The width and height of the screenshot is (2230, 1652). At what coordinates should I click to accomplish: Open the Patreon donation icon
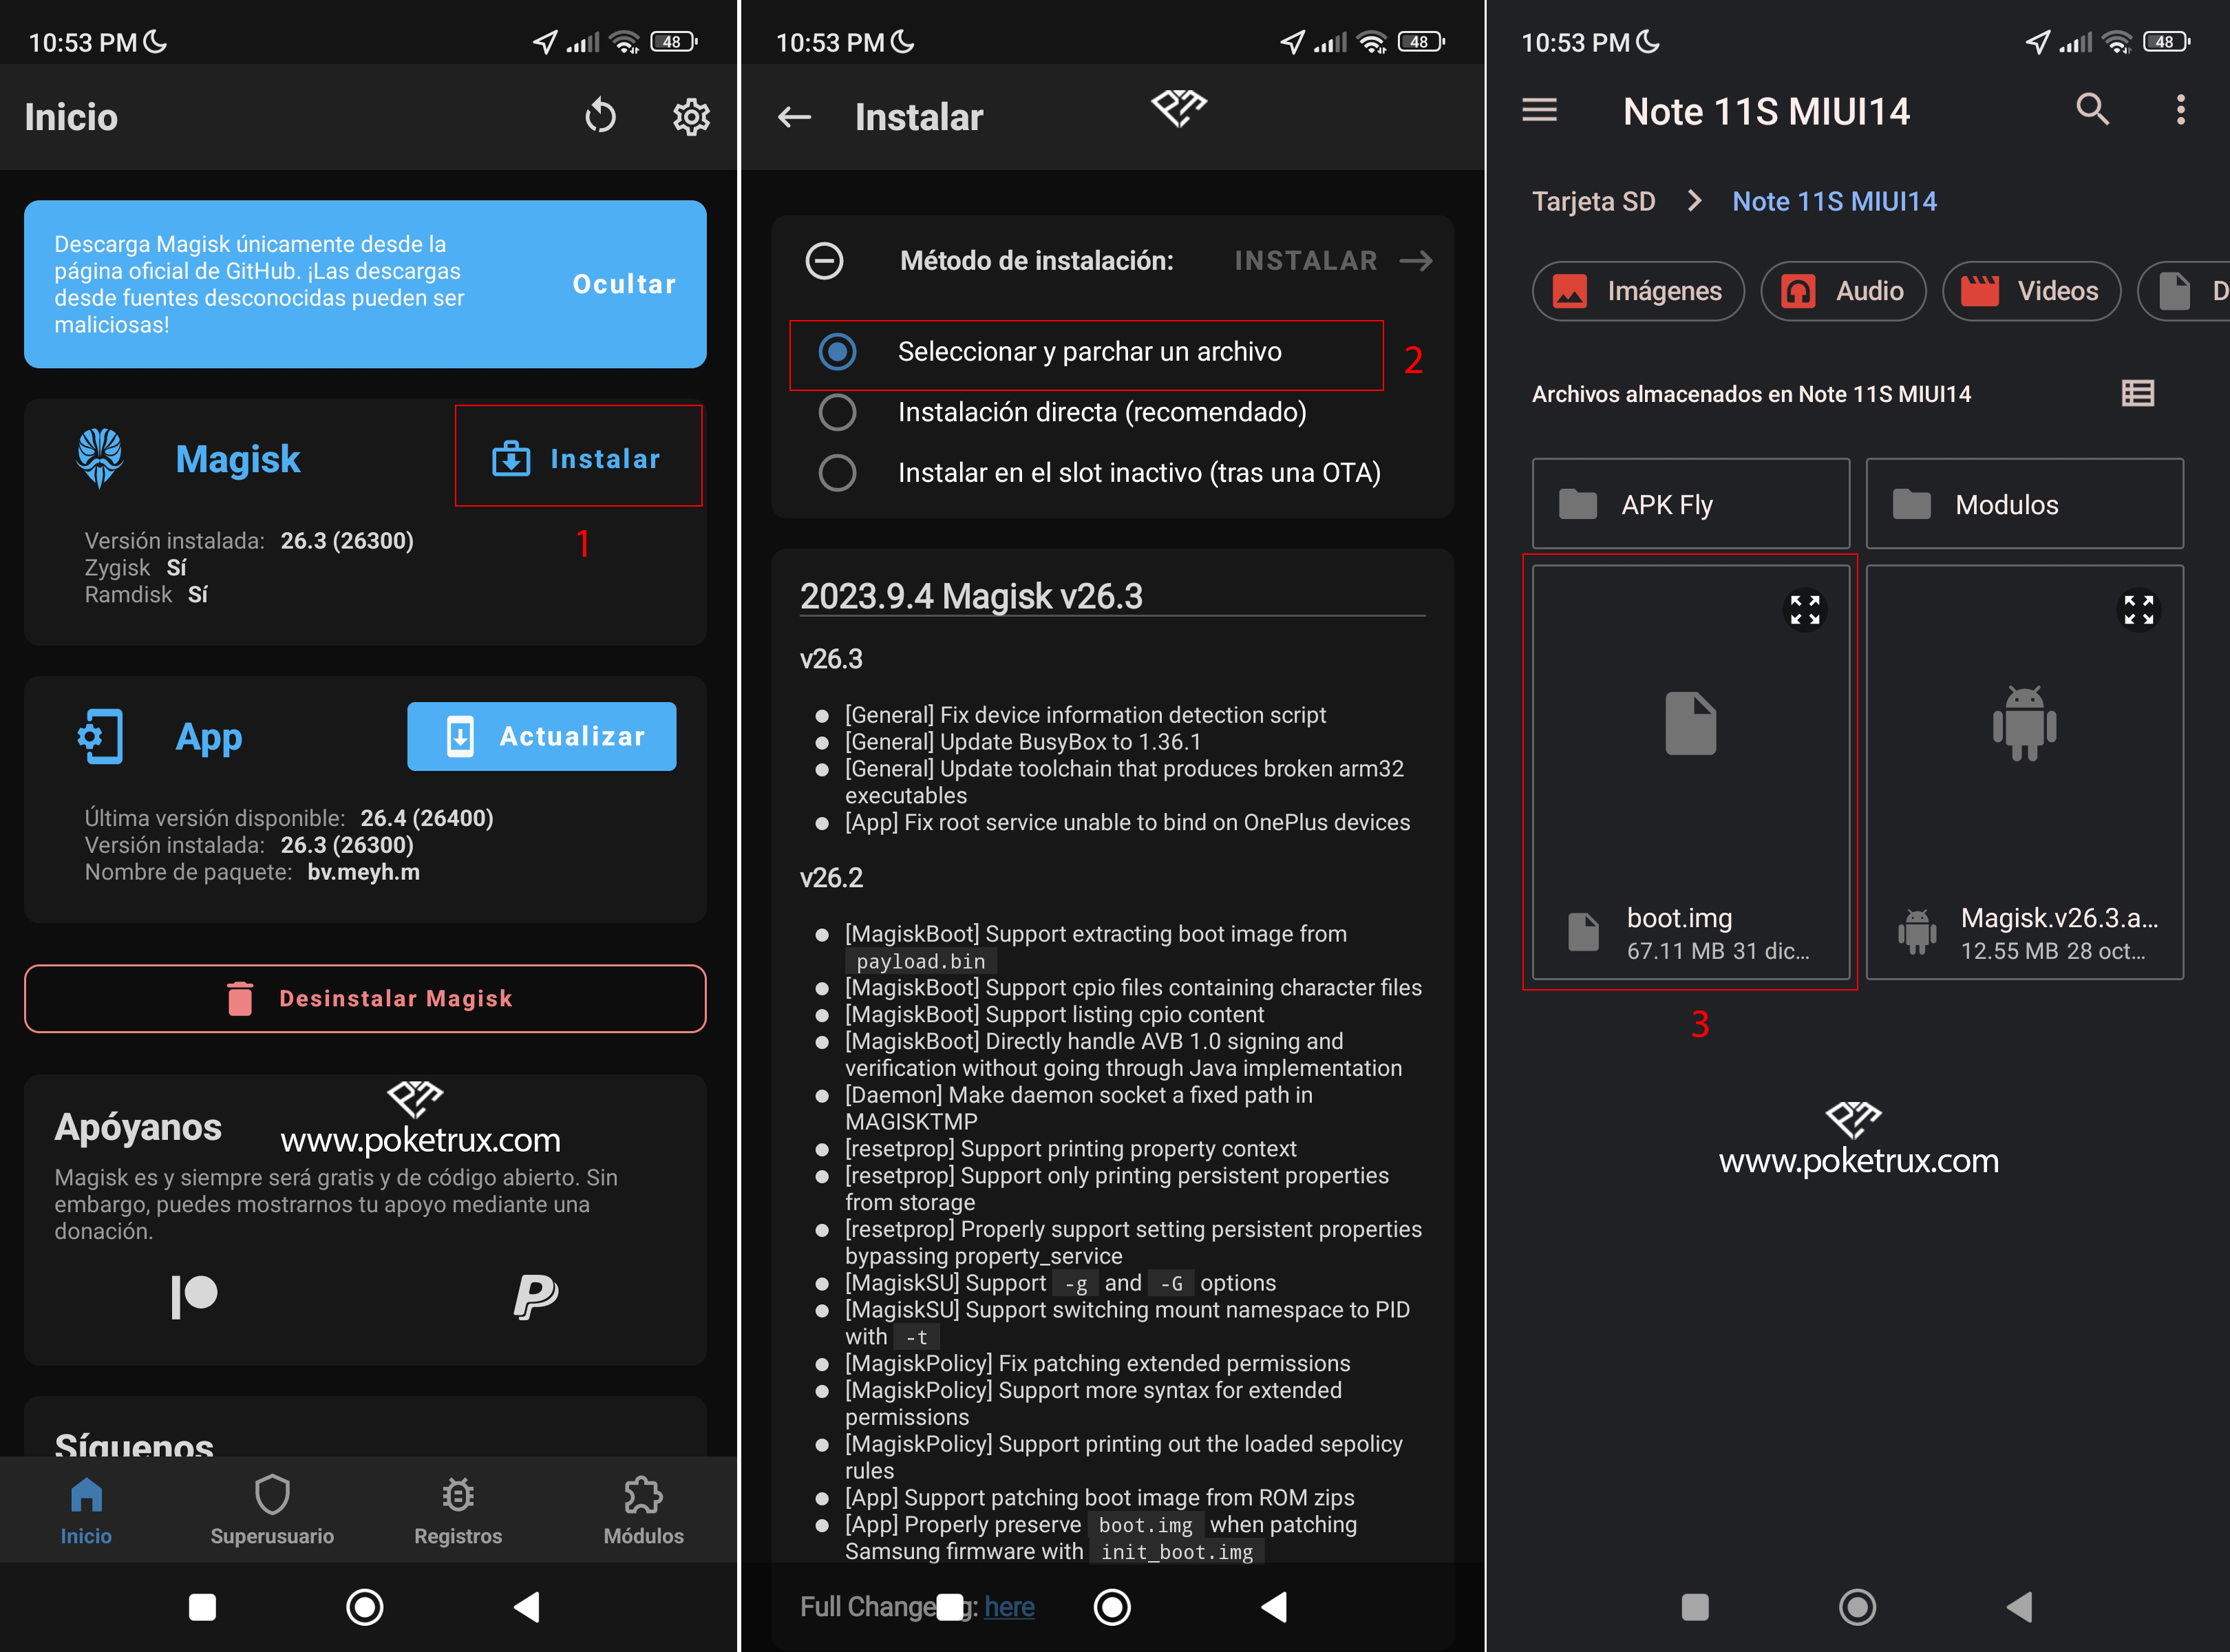coord(194,1297)
